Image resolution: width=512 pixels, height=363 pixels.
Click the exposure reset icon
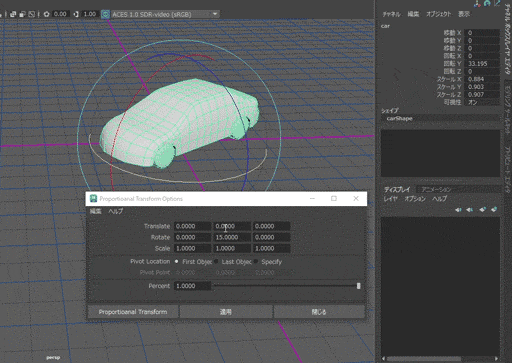click(x=46, y=14)
